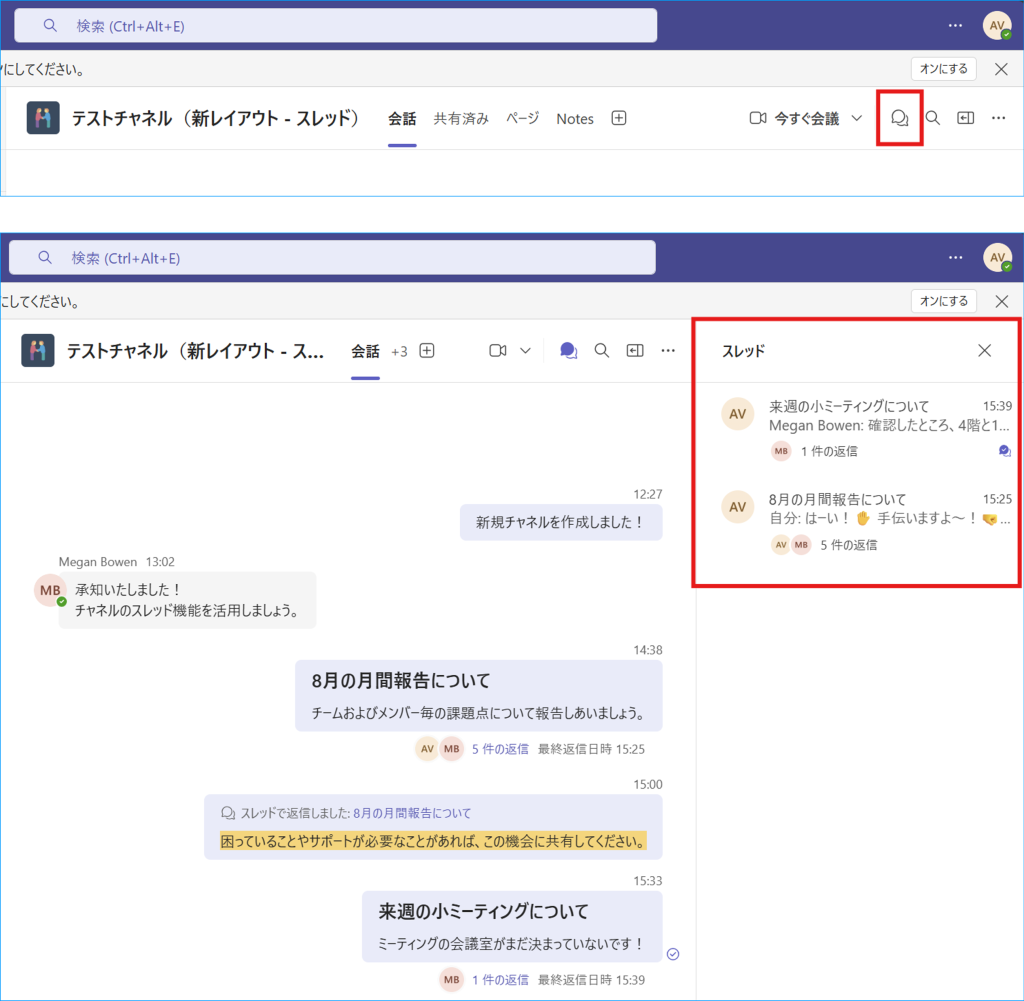The image size is (1024, 1001).
Task: Open panel toggle icon in upper header
Action: 965,118
